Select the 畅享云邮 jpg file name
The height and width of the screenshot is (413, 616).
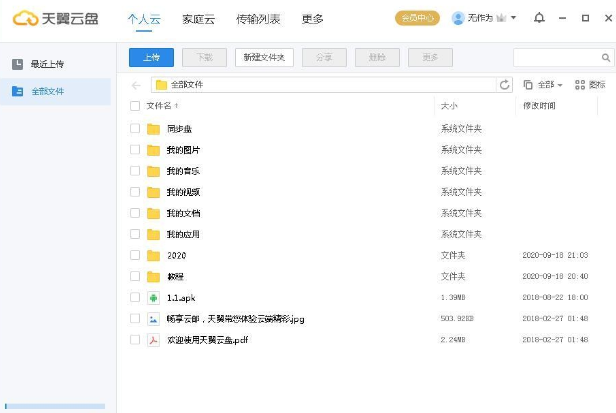[235, 319]
